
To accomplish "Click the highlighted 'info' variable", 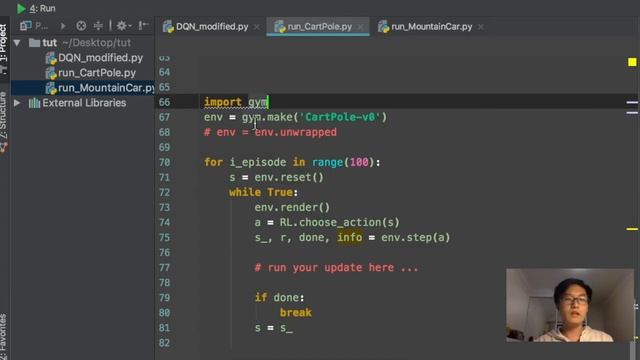I will (349, 238).
